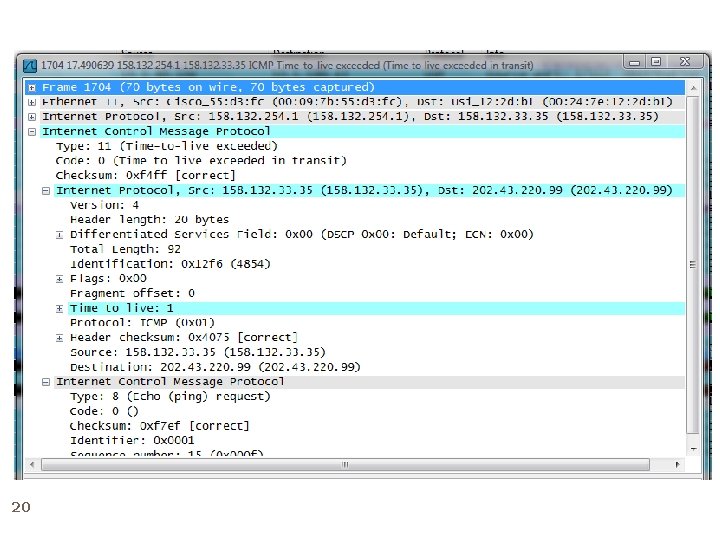Image resolution: width=720 pixels, height=540 pixels.
Task: Select 'Identifier: 0x0001' row
Action: 132,440
